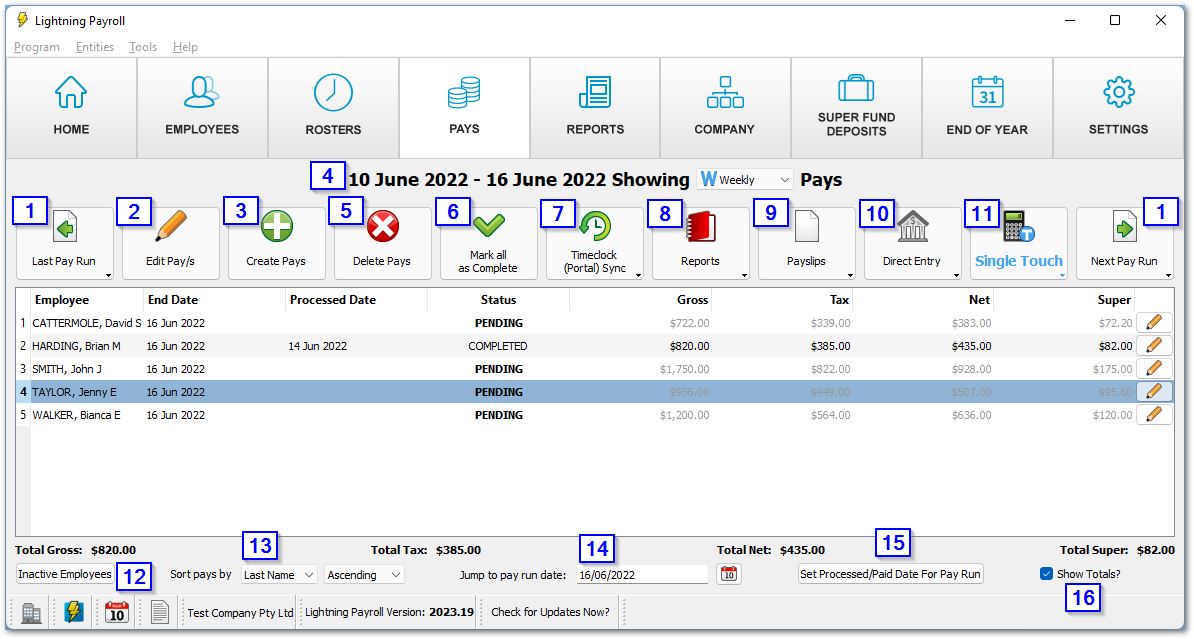Screen dimensions: 1194x639
Task: Expand Payslips button dropdown arrow
Action: 850,275
